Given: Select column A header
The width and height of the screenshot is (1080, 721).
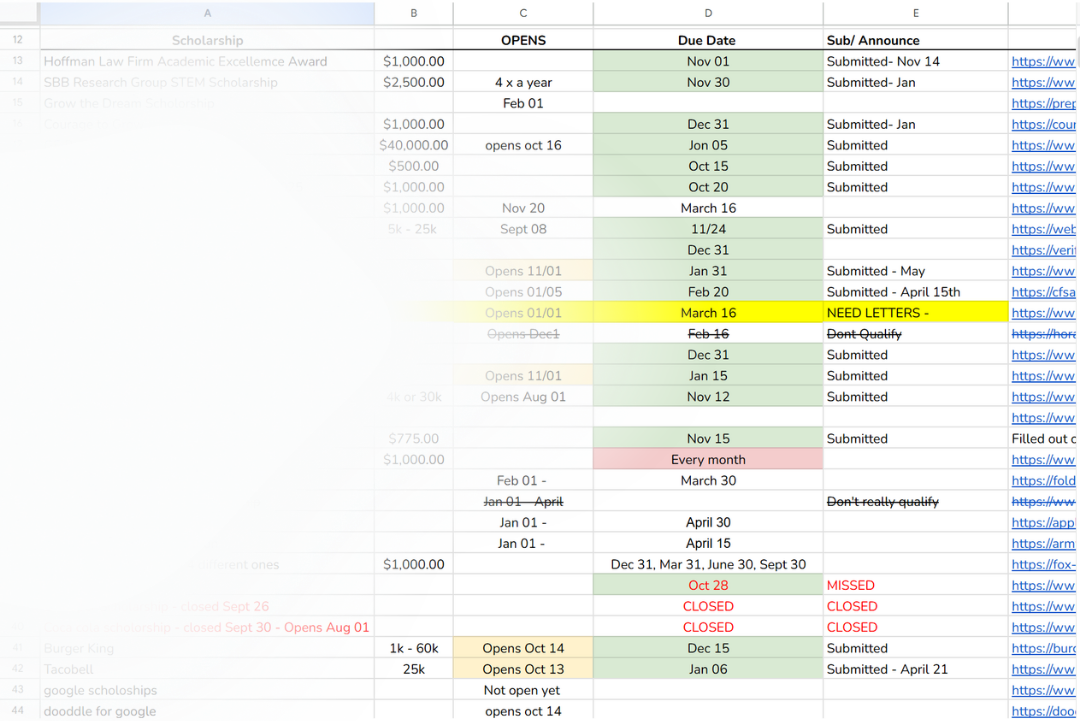Looking at the screenshot, I should tap(207, 13).
